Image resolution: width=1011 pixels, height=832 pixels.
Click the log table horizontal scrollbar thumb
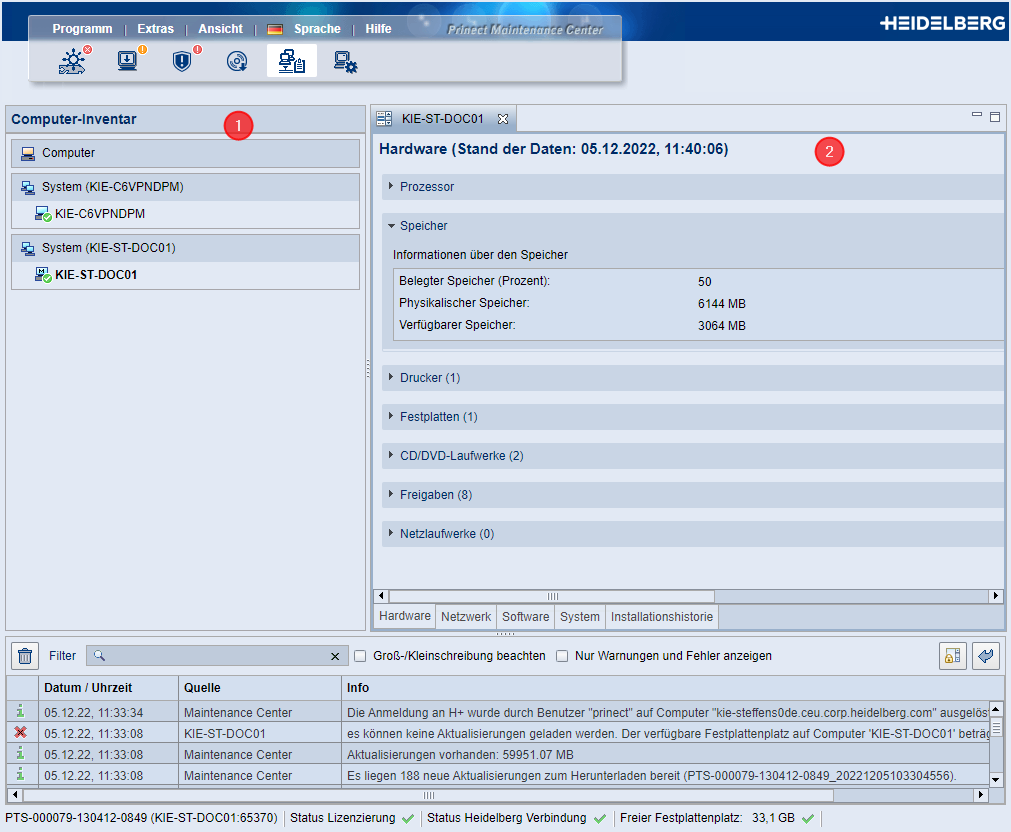point(429,795)
